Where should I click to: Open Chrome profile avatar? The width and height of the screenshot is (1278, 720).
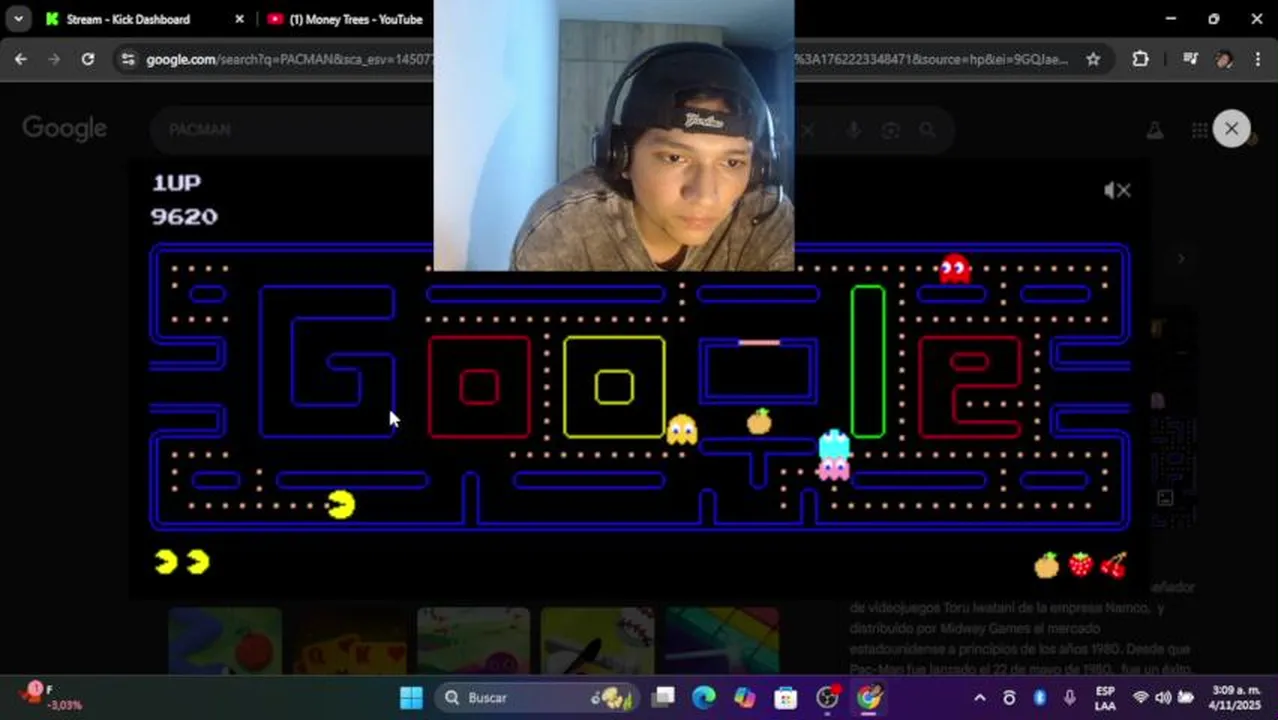coord(1224,59)
